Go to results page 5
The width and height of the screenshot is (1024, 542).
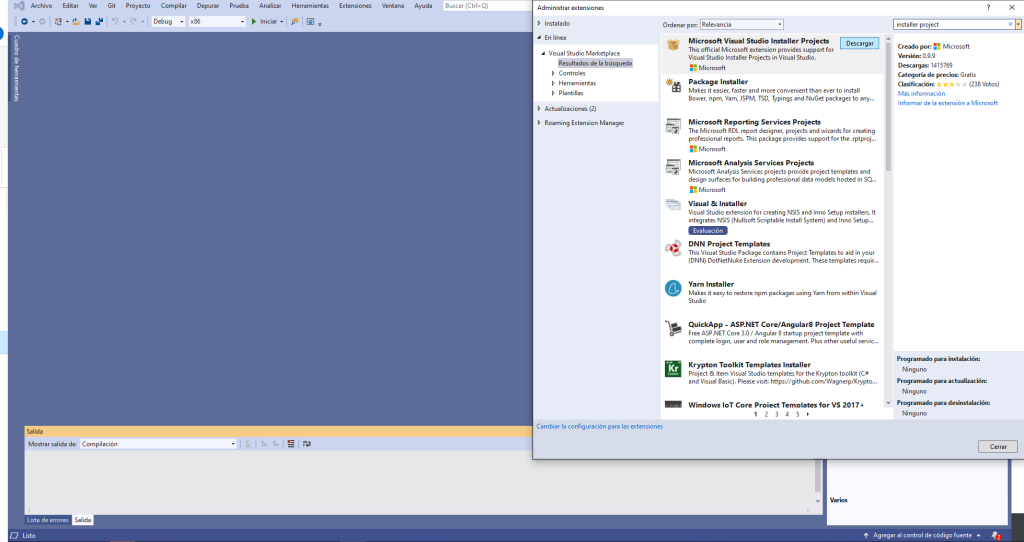(797, 414)
